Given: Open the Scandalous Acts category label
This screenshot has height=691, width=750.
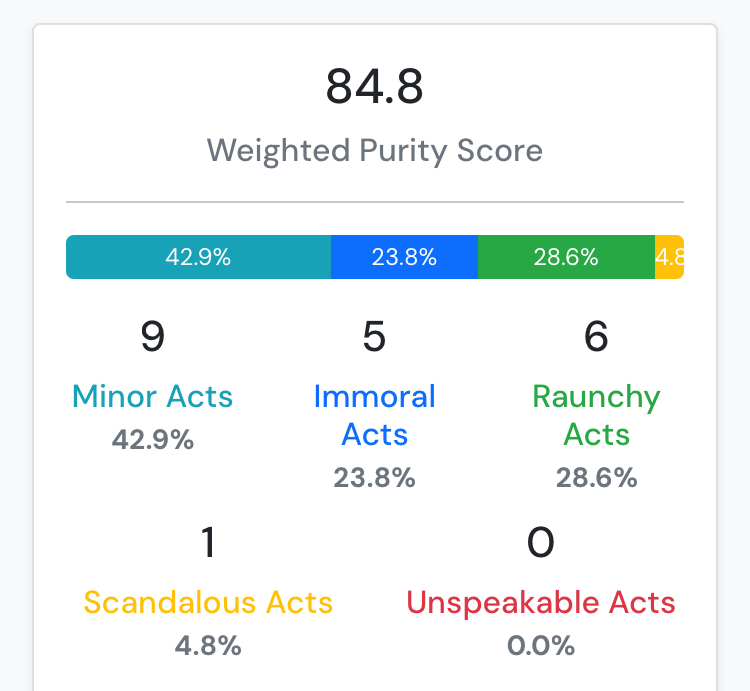Looking at the screenshot, I should click(208, 602).
